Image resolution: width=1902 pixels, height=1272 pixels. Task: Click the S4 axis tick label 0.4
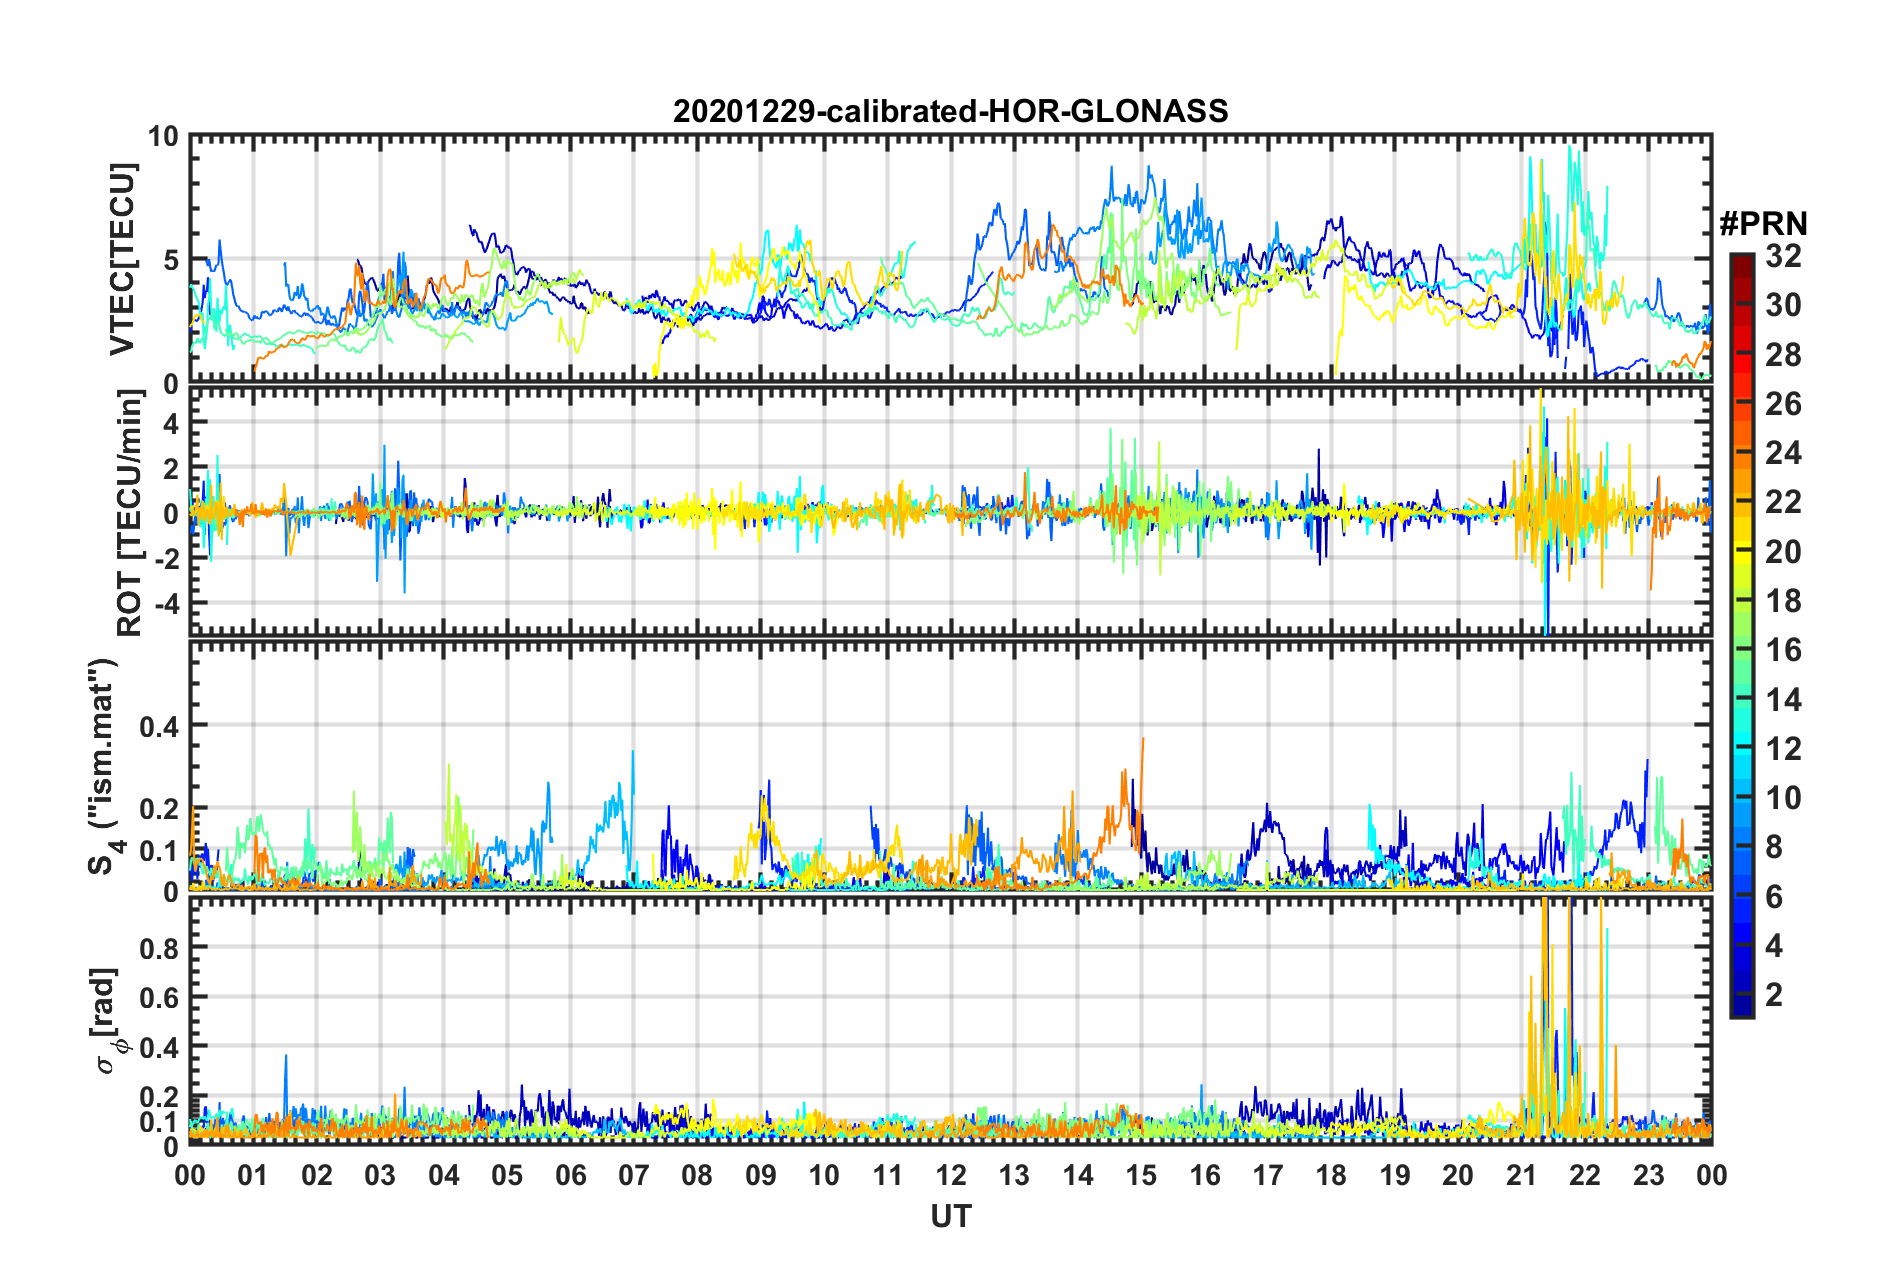point(160,726)
